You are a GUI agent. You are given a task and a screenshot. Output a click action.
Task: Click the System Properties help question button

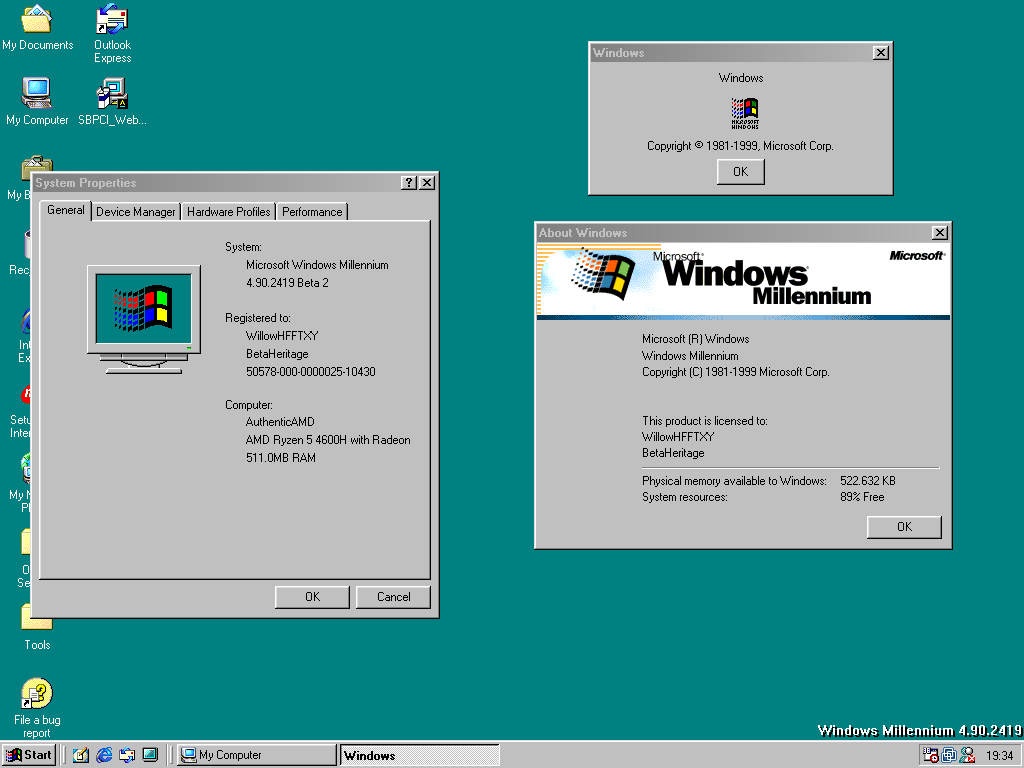408,183
